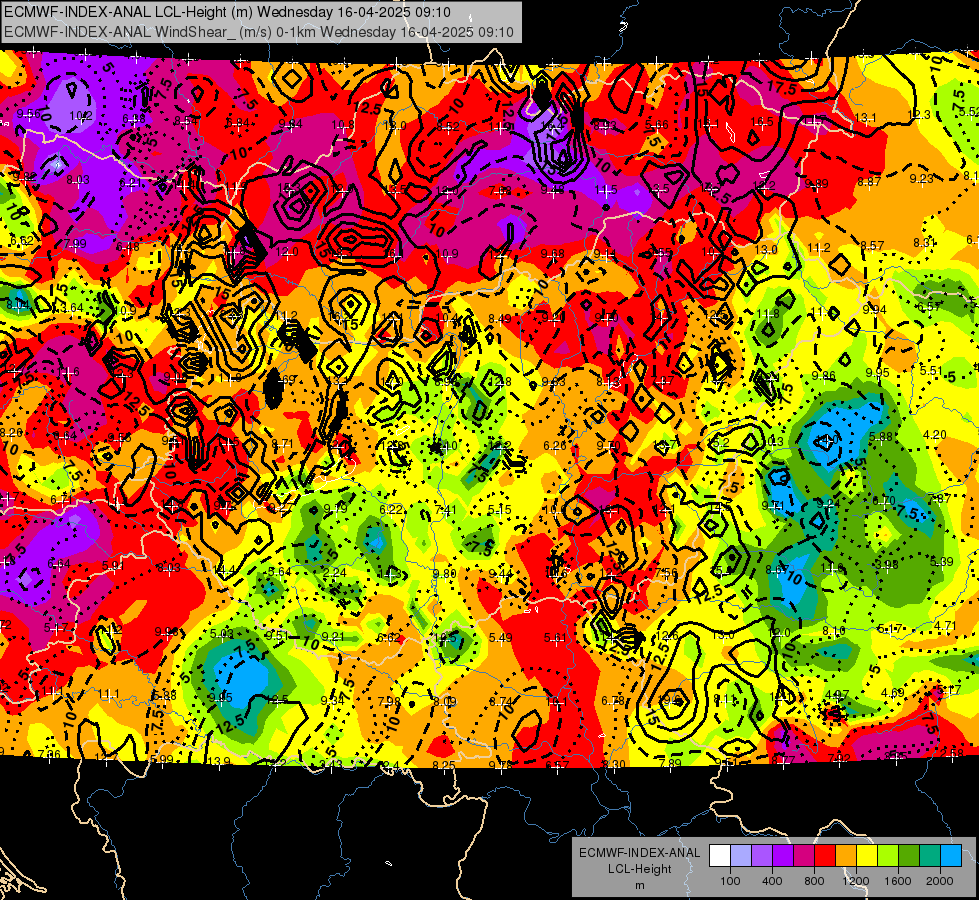Viewport: 979px width, 900px height.
Task: Select the white legend color swatch
Action: [720, 856]
